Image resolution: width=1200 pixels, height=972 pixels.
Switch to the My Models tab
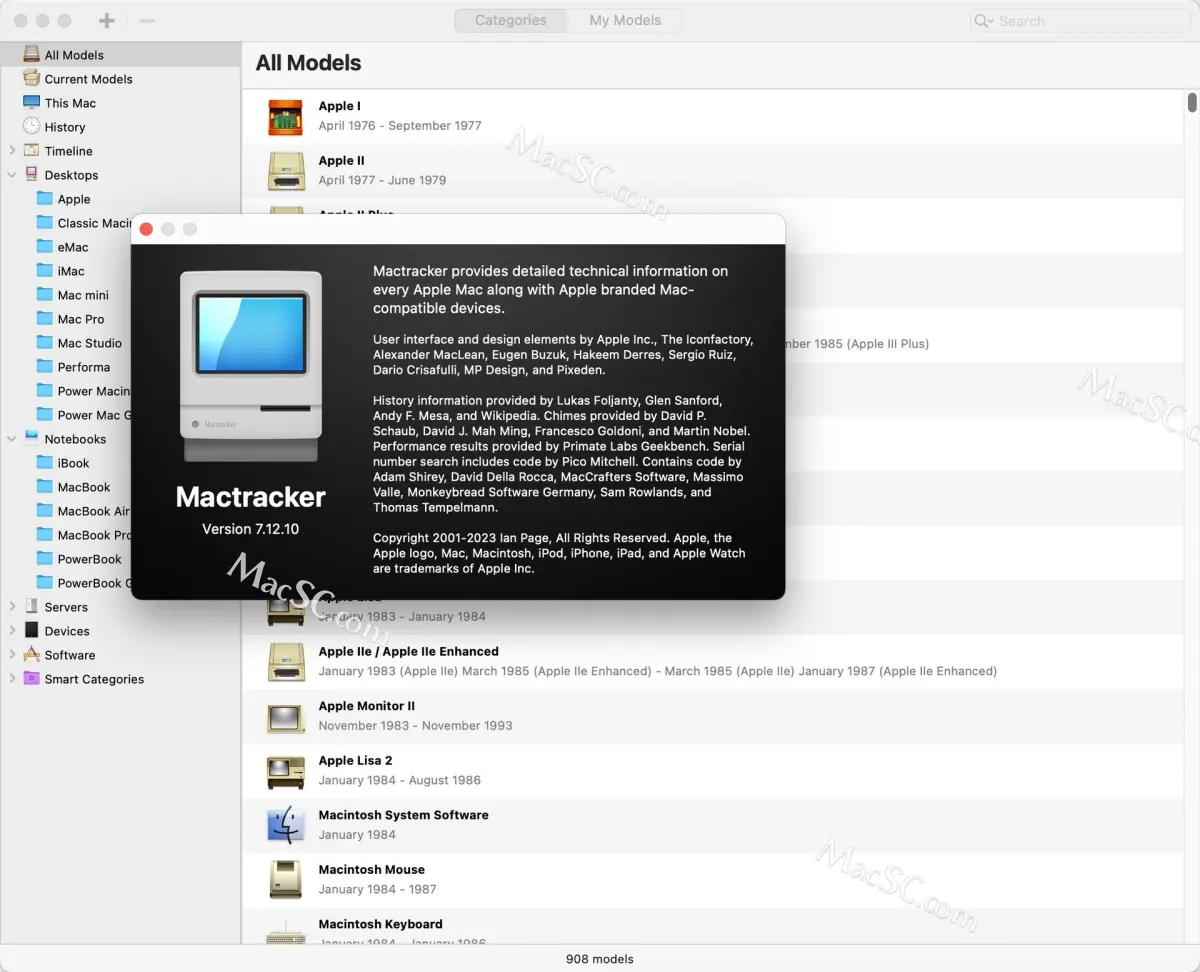click(x=625, y=20)
